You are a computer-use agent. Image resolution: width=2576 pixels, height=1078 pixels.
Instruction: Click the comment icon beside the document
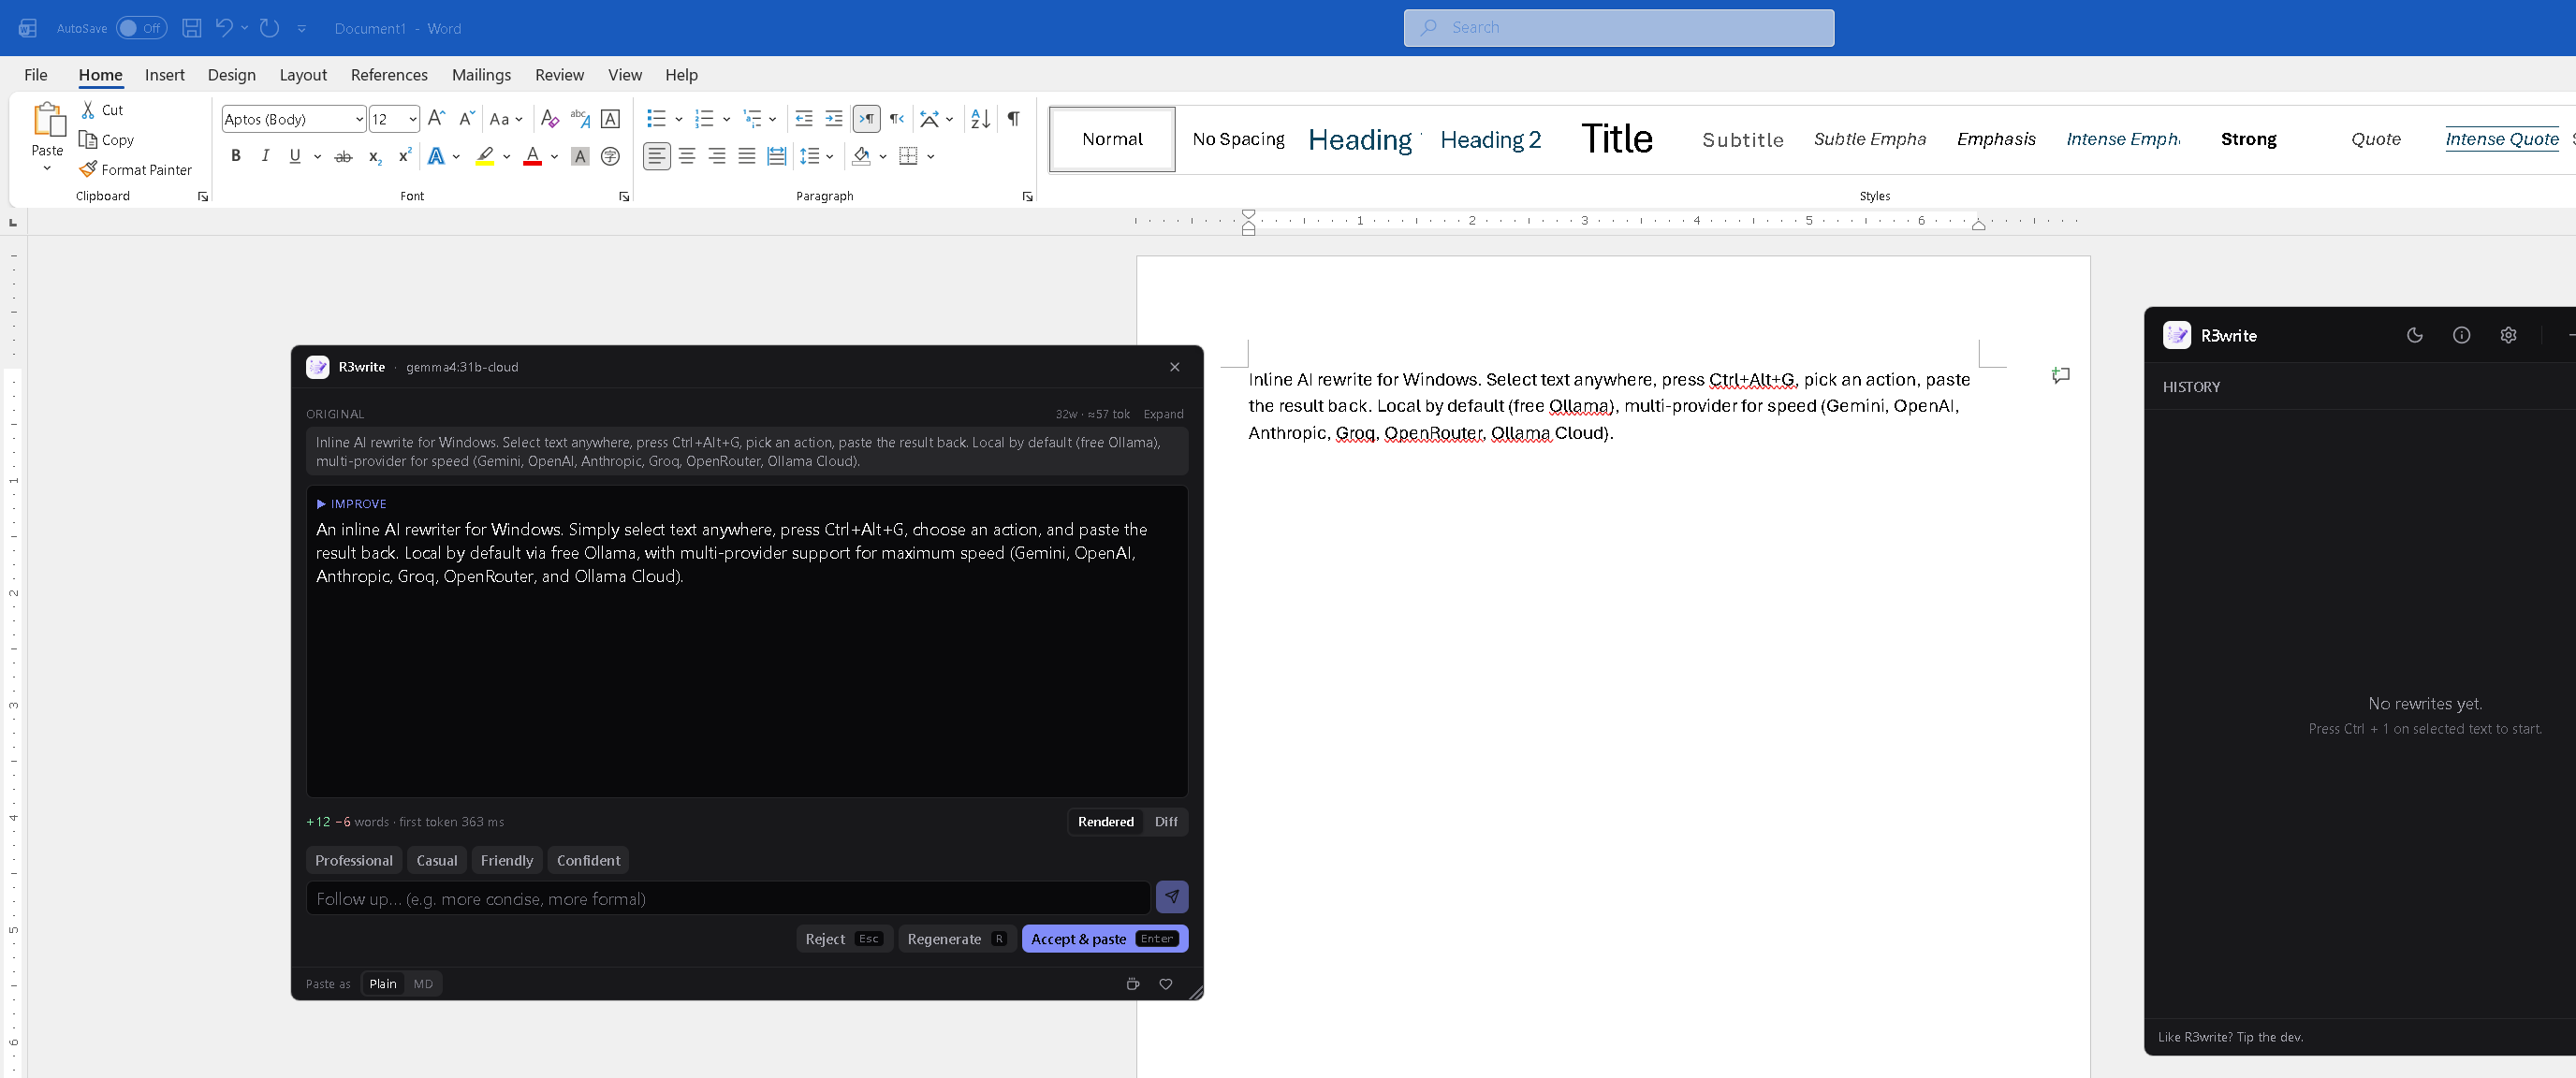point(2060,376)
